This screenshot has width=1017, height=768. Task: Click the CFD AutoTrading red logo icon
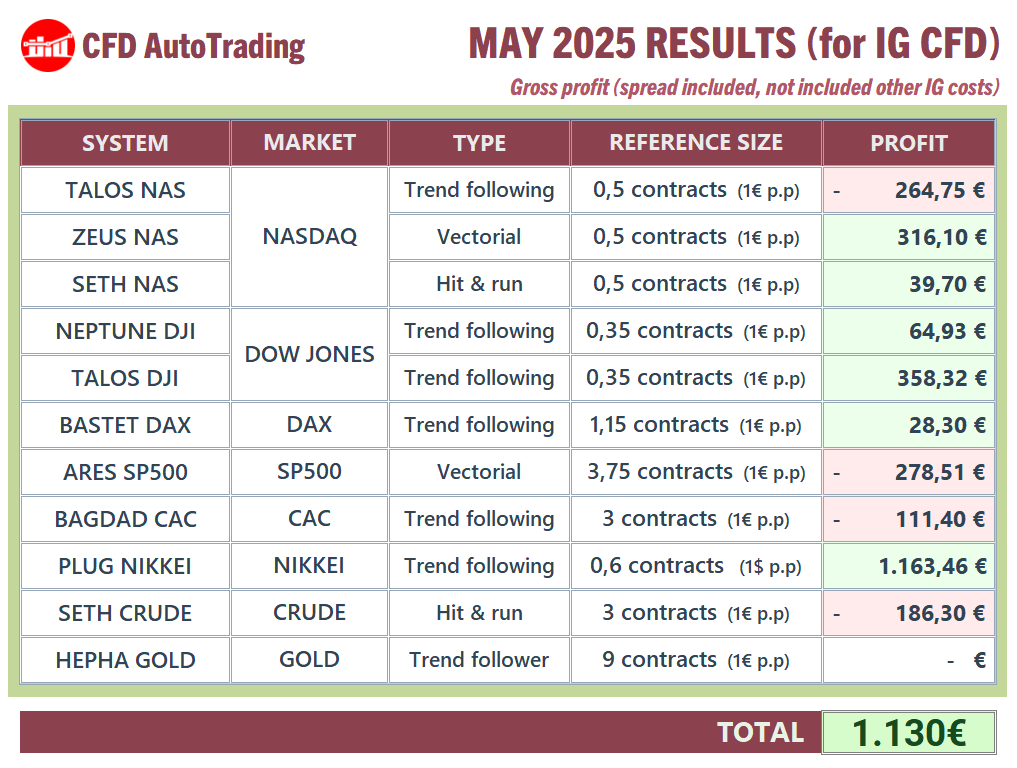click(47, 45)
